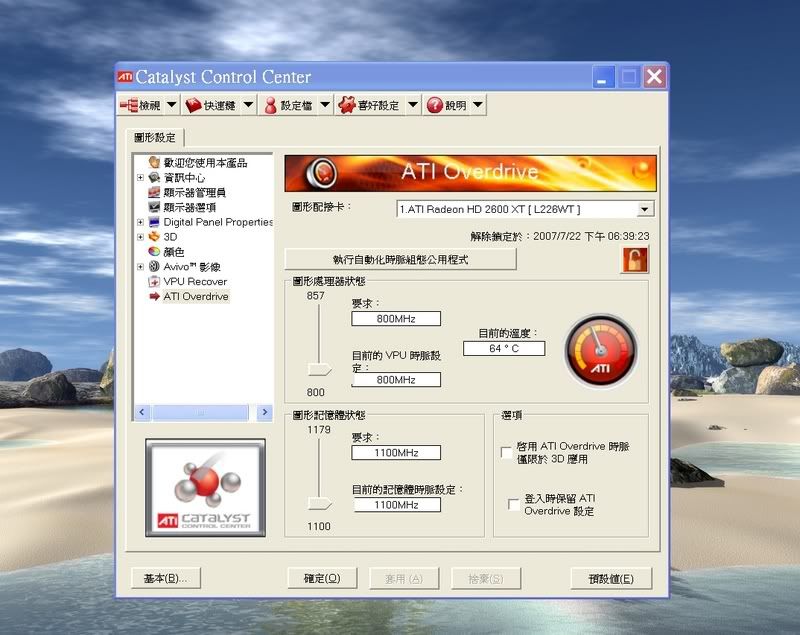
Task: Click the ATI logo in title bar
Action: 125,77
